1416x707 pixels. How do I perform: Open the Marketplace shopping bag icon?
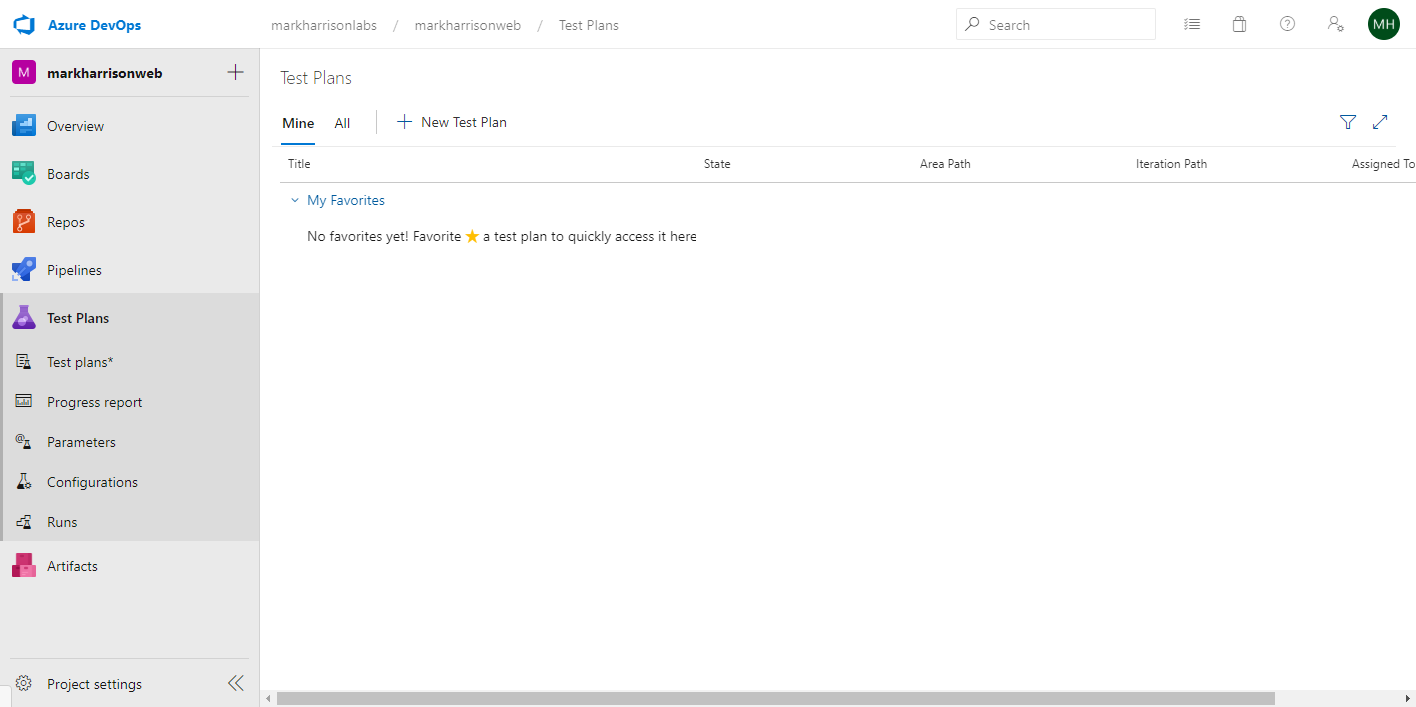pos(1239,25)
